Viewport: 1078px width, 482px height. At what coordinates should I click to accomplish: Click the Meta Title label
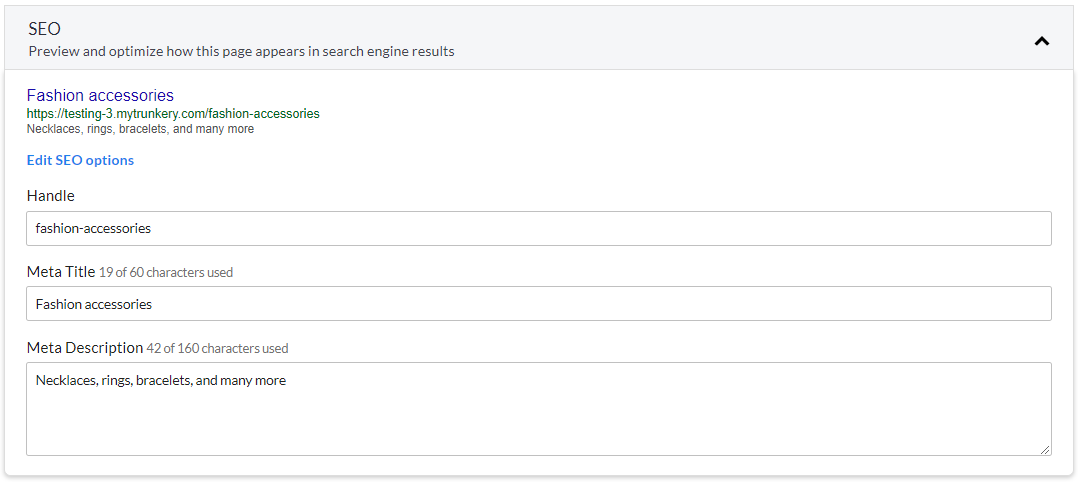click(61, 272)
